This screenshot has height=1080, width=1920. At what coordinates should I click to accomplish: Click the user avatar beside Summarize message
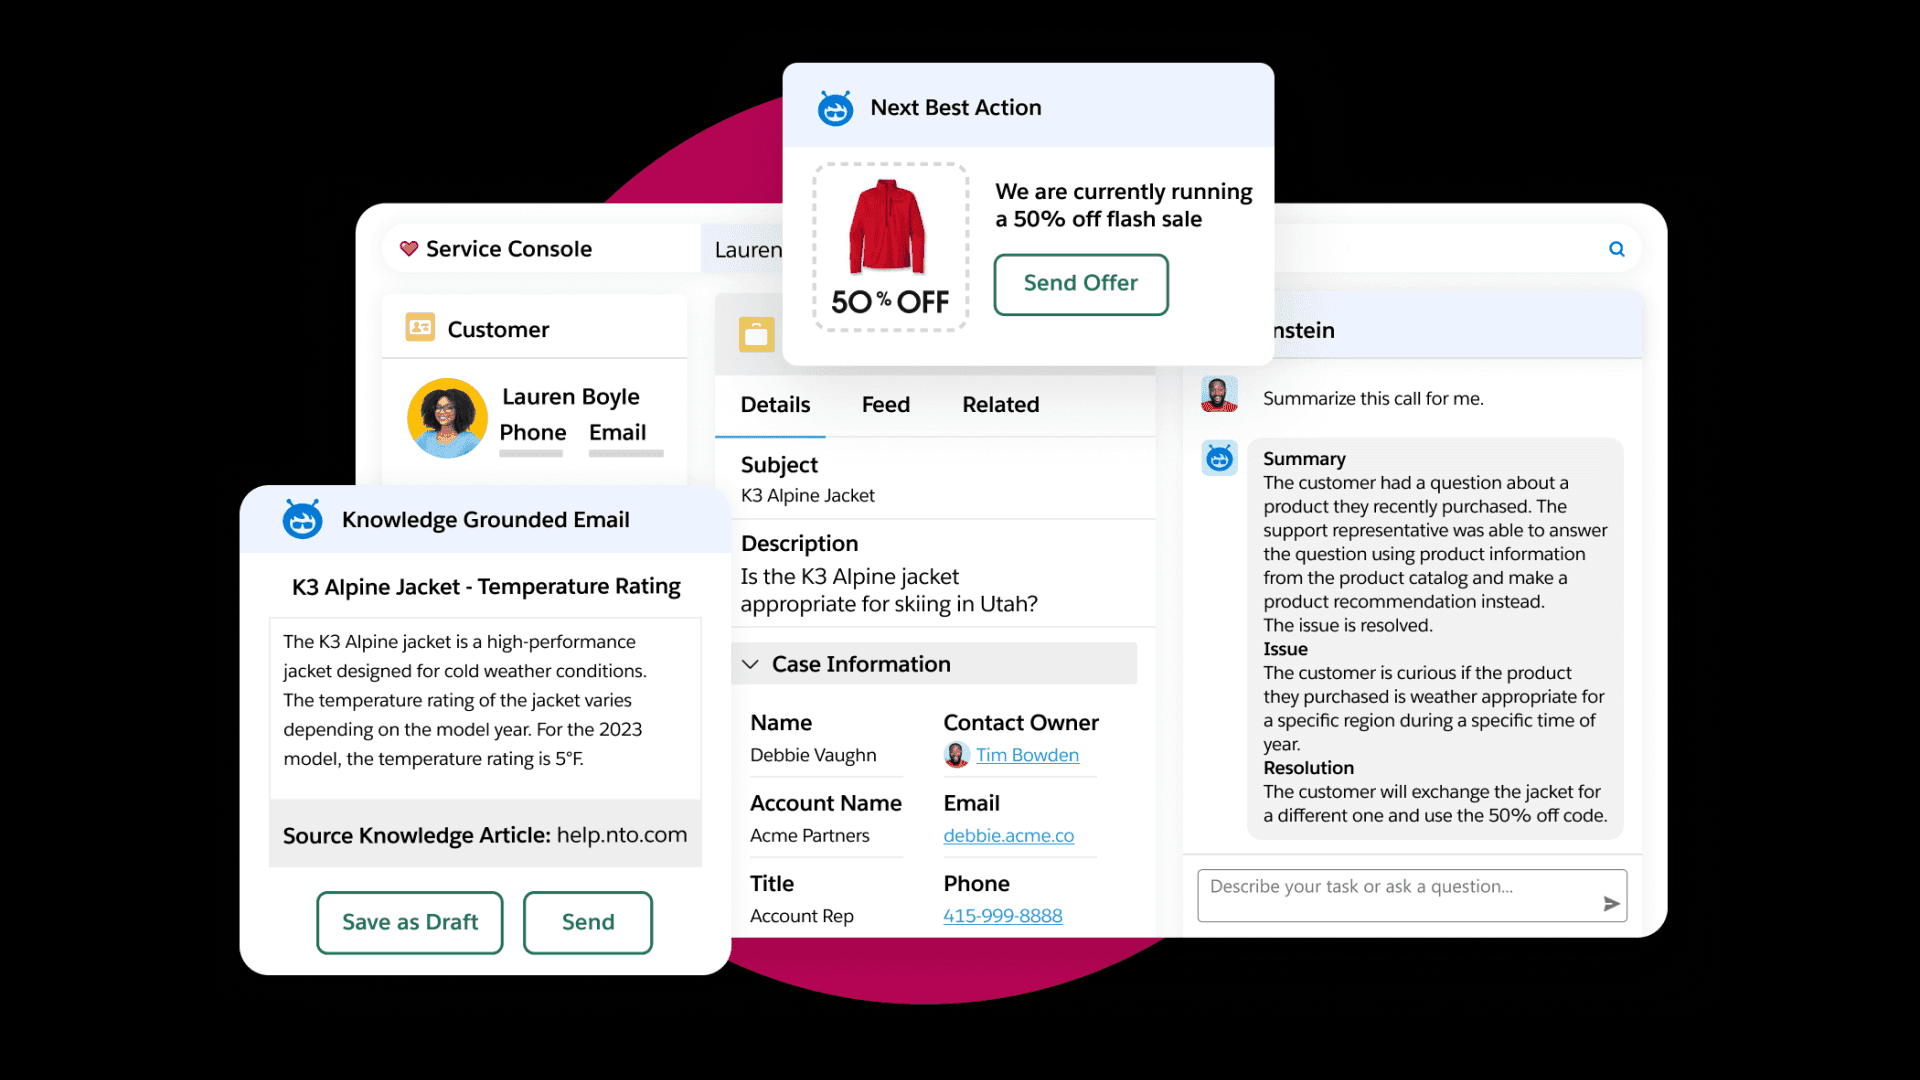click(x=1219, y=395)
